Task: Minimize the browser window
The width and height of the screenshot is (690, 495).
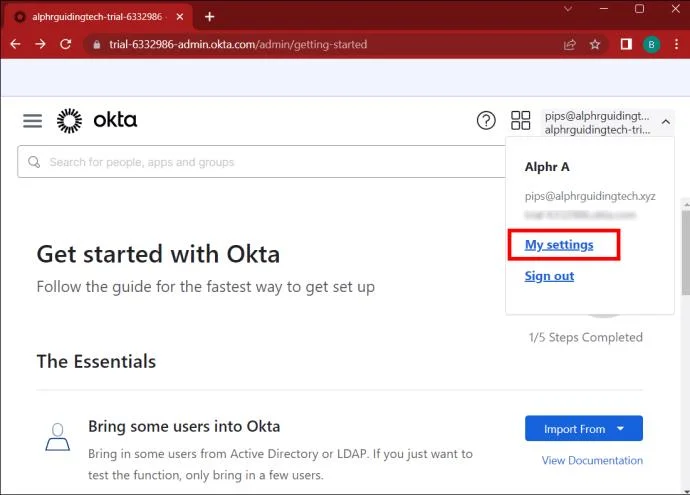Action: coord(604,8)
